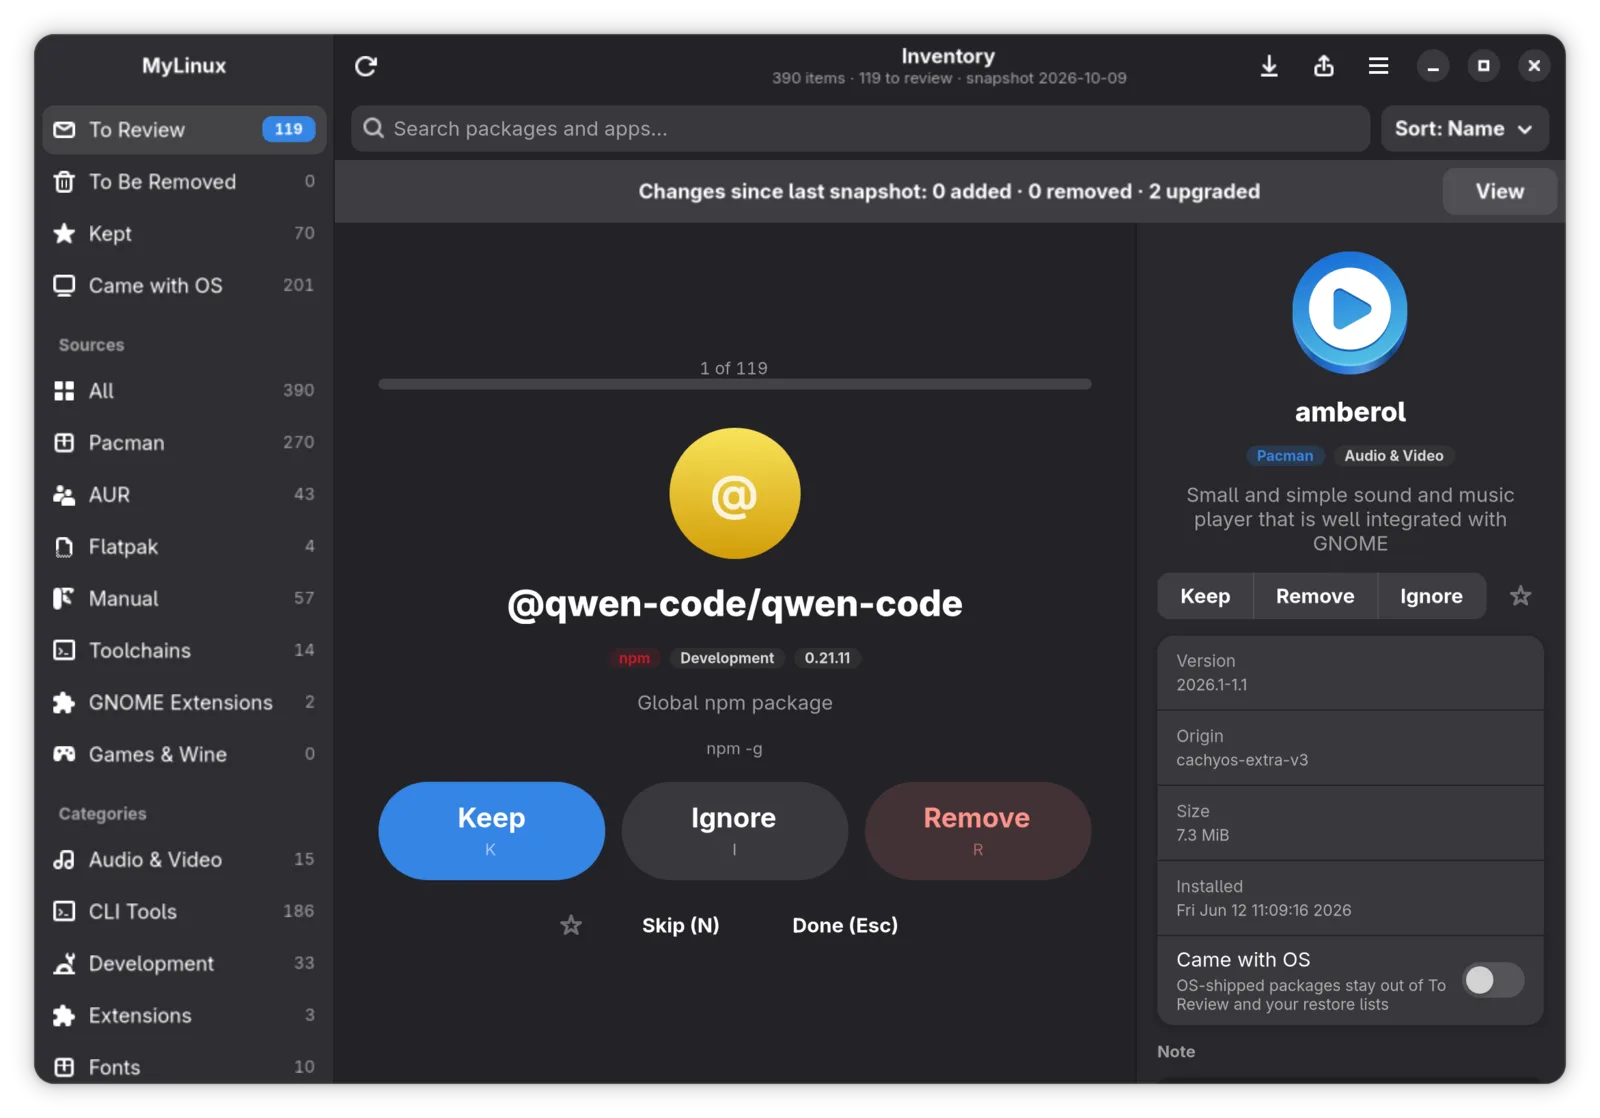The width and height of the screenshot is (1600, 1118).
Task: Click the amberol play app icon
Action: [1349, 312]
